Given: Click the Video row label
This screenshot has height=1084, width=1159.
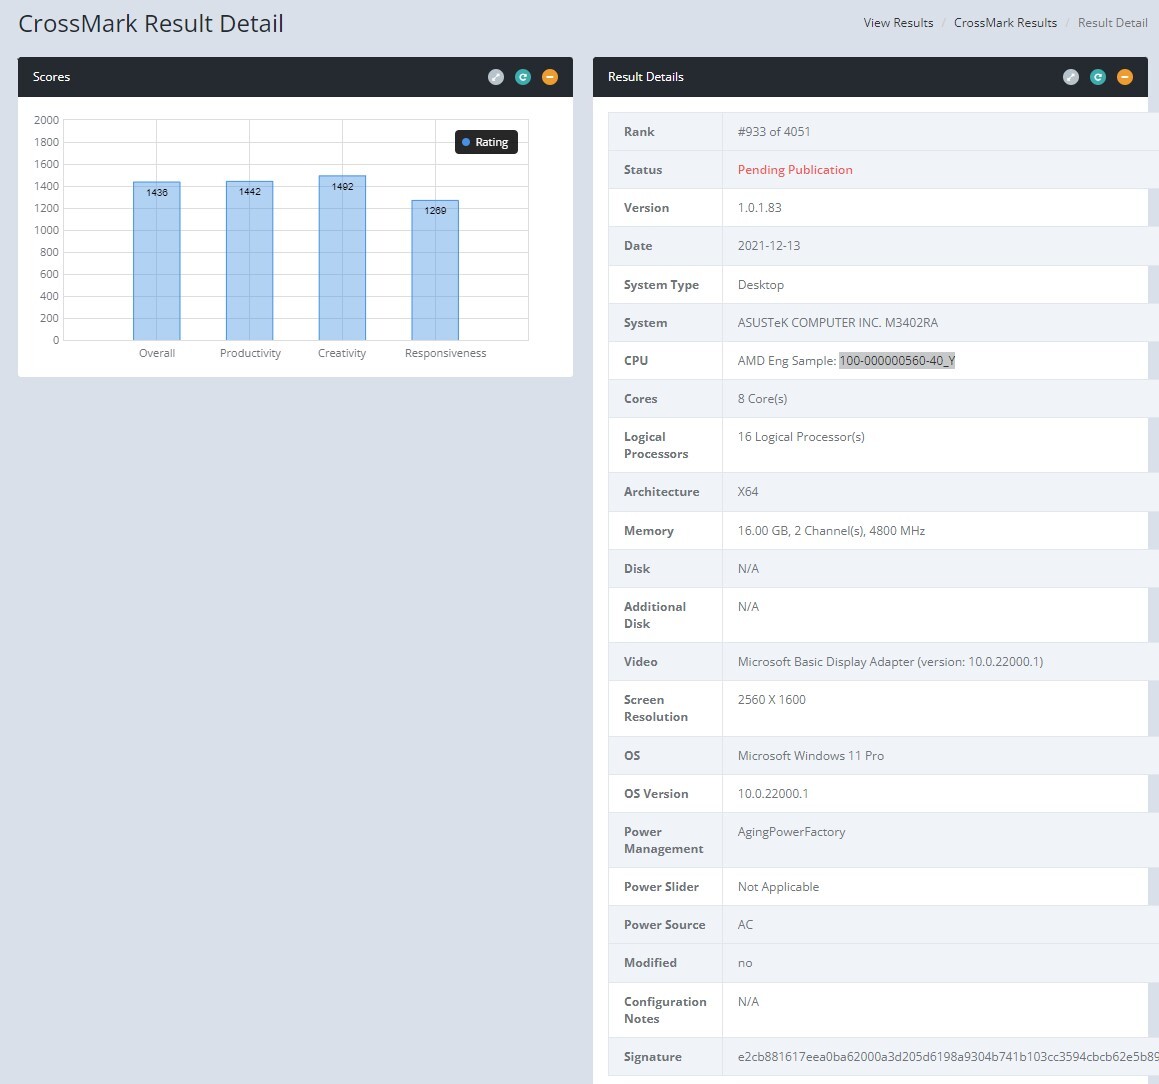Looking at the screenshot, I should click(641, 662).
